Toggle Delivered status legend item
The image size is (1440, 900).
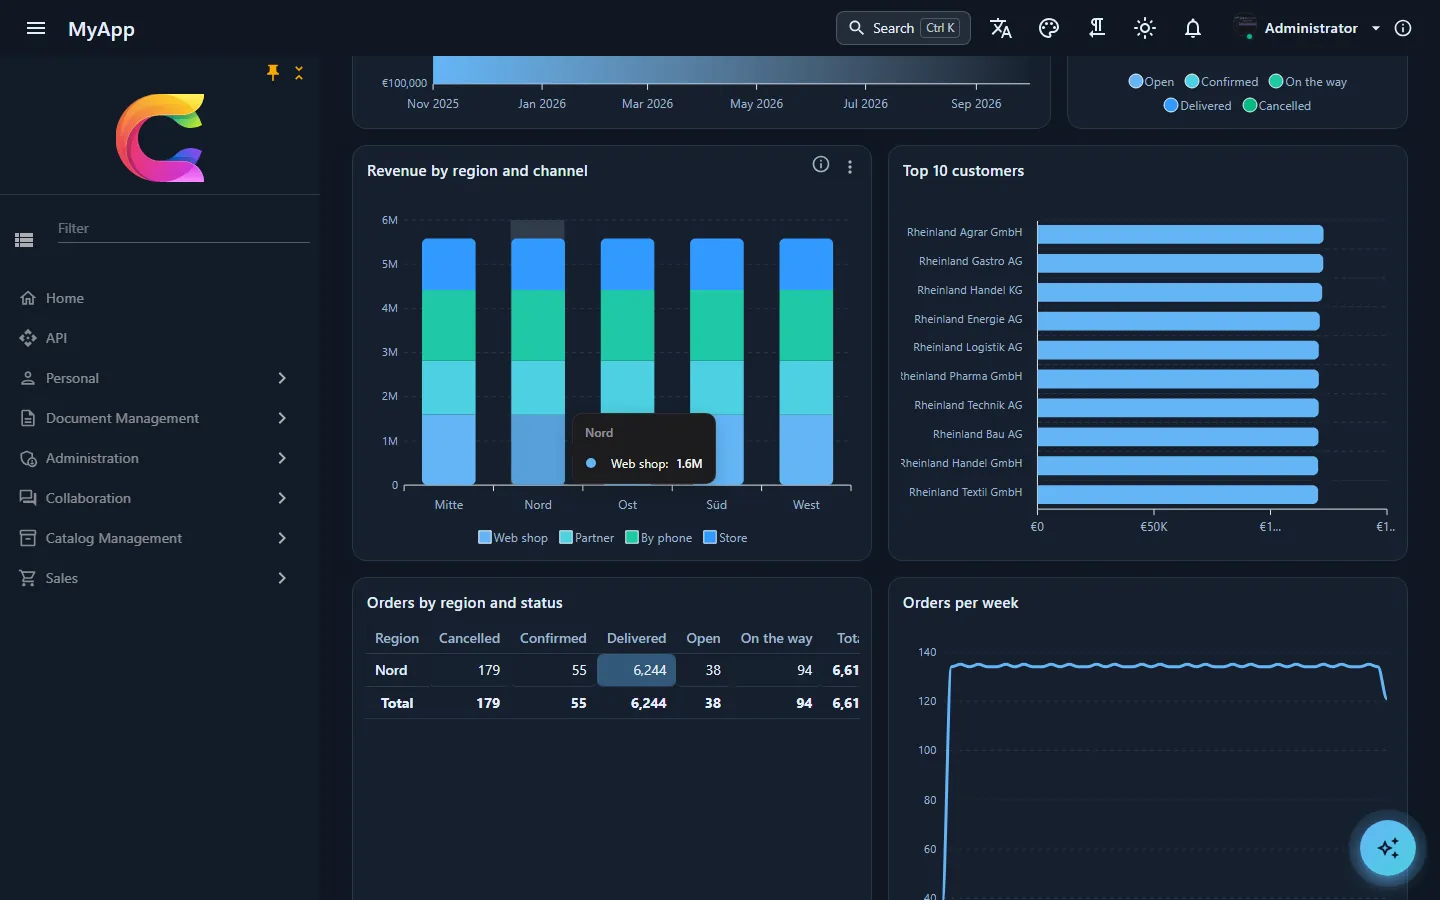pyautogui.click(x=1198, y=106)
